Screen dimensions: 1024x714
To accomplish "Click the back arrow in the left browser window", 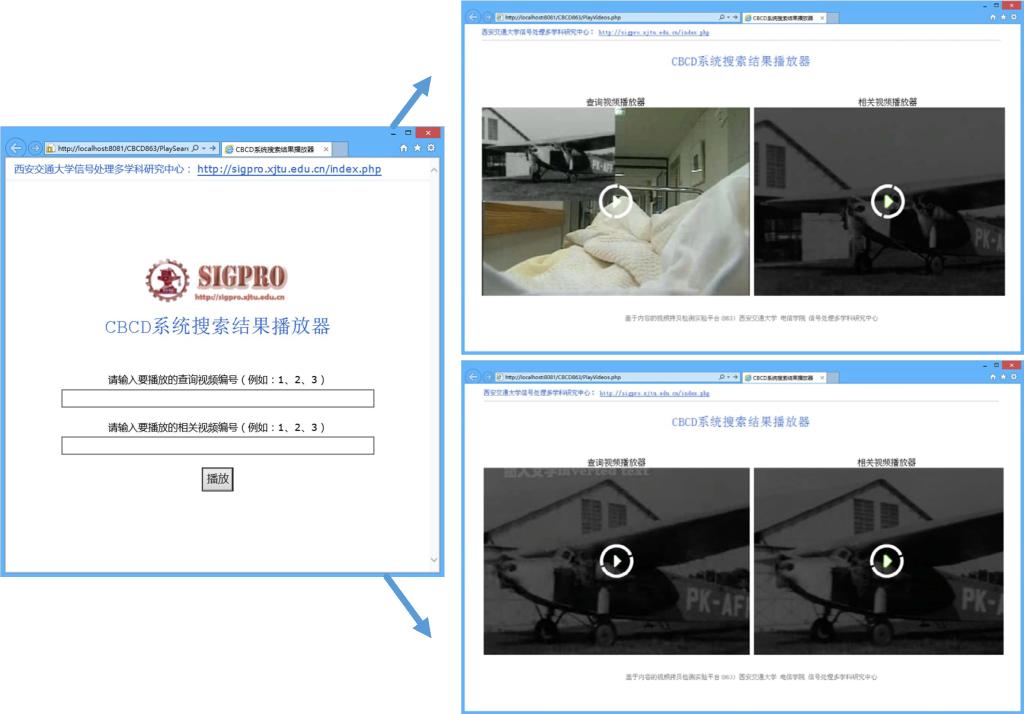I will click(15, 148).
